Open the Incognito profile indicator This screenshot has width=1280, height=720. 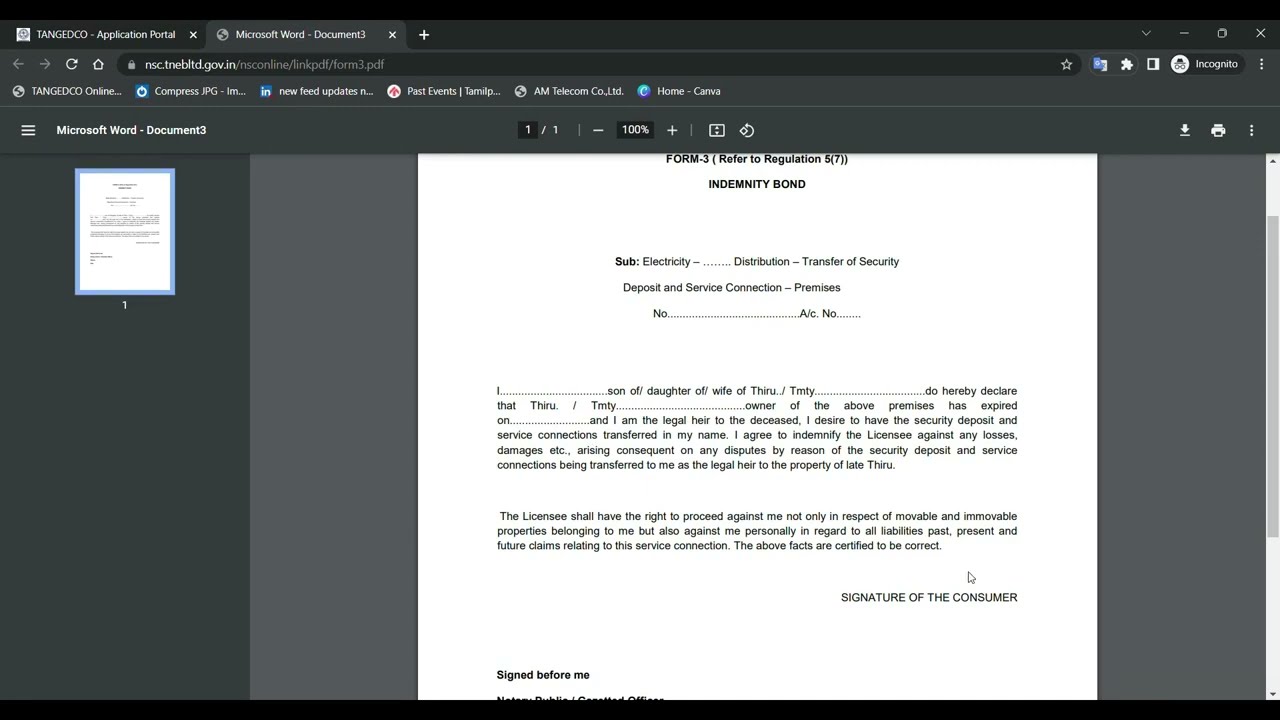pos(1206,64)
